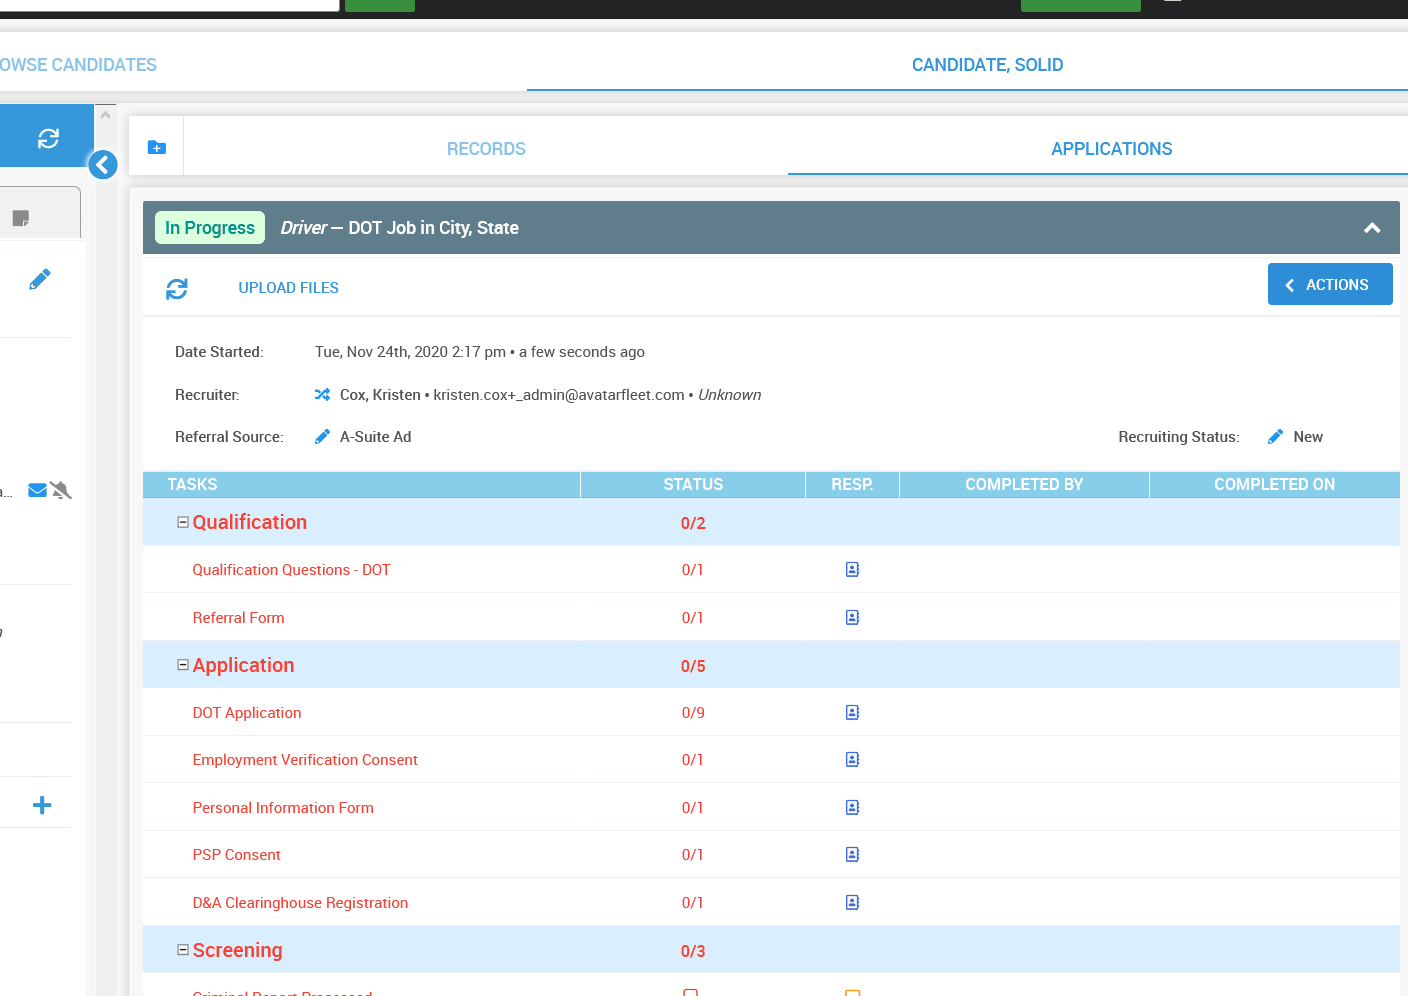Click the COMPLETED ON column header
Image resolution: width=1408 pixels, height=996 pixels.
coord(1274,484)
